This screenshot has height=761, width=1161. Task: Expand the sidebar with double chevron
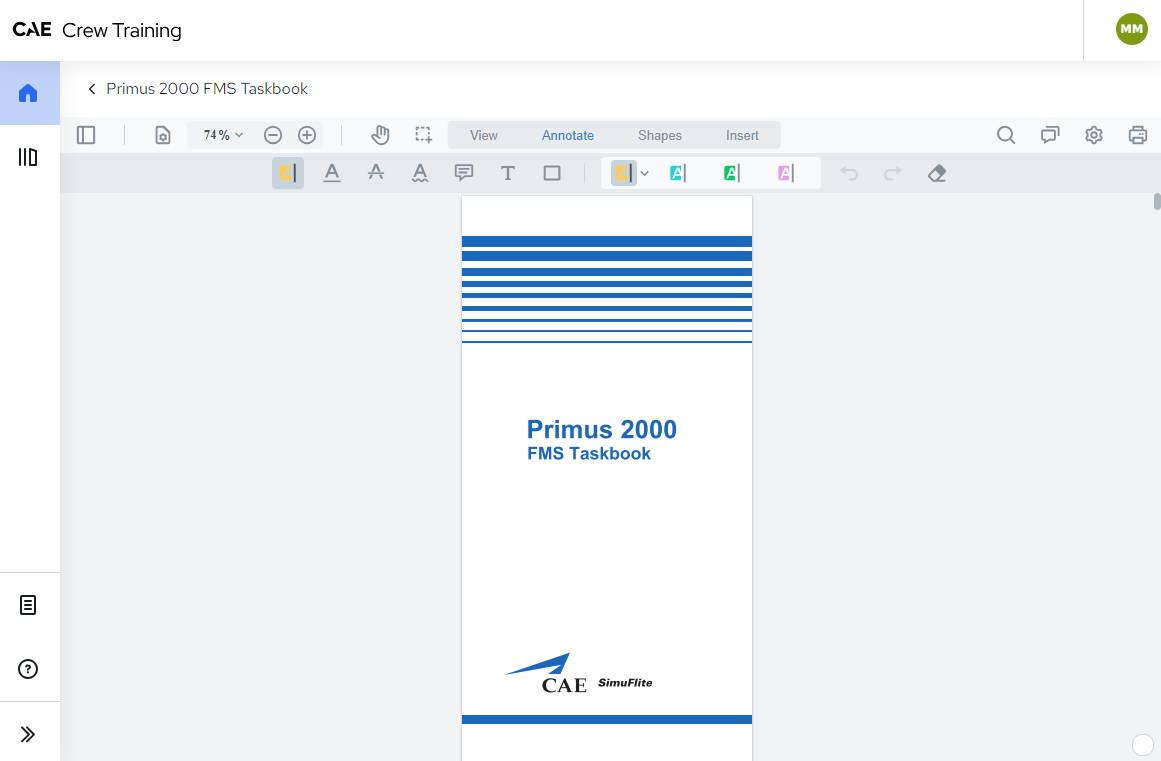point(28,734)
